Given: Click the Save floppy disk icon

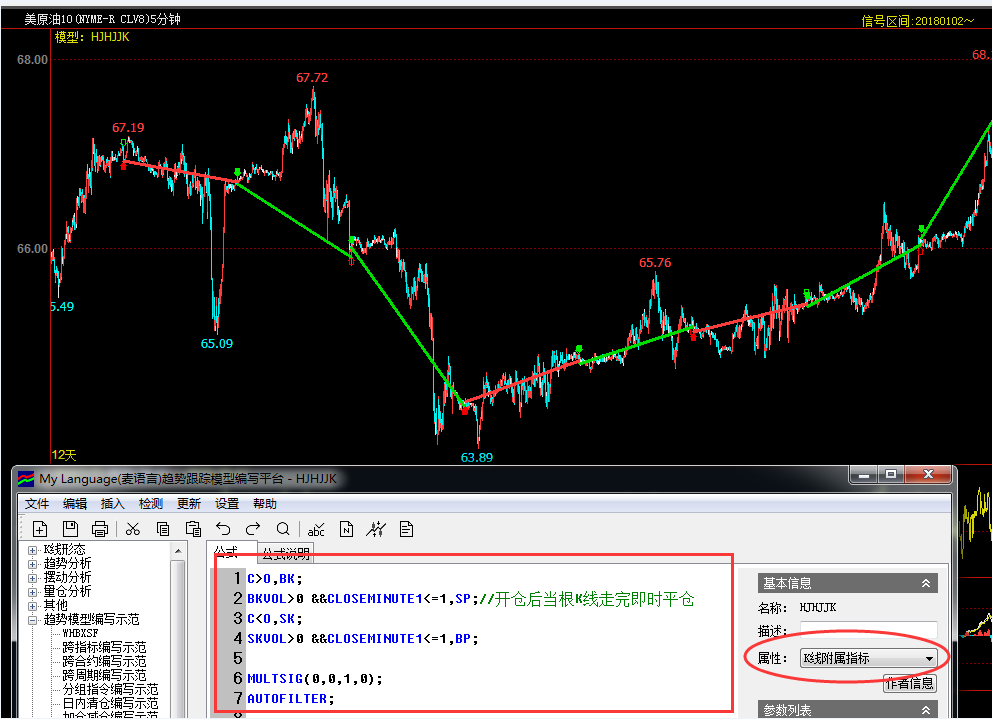Looking at the screenshot, I should (x=70, y=529).
